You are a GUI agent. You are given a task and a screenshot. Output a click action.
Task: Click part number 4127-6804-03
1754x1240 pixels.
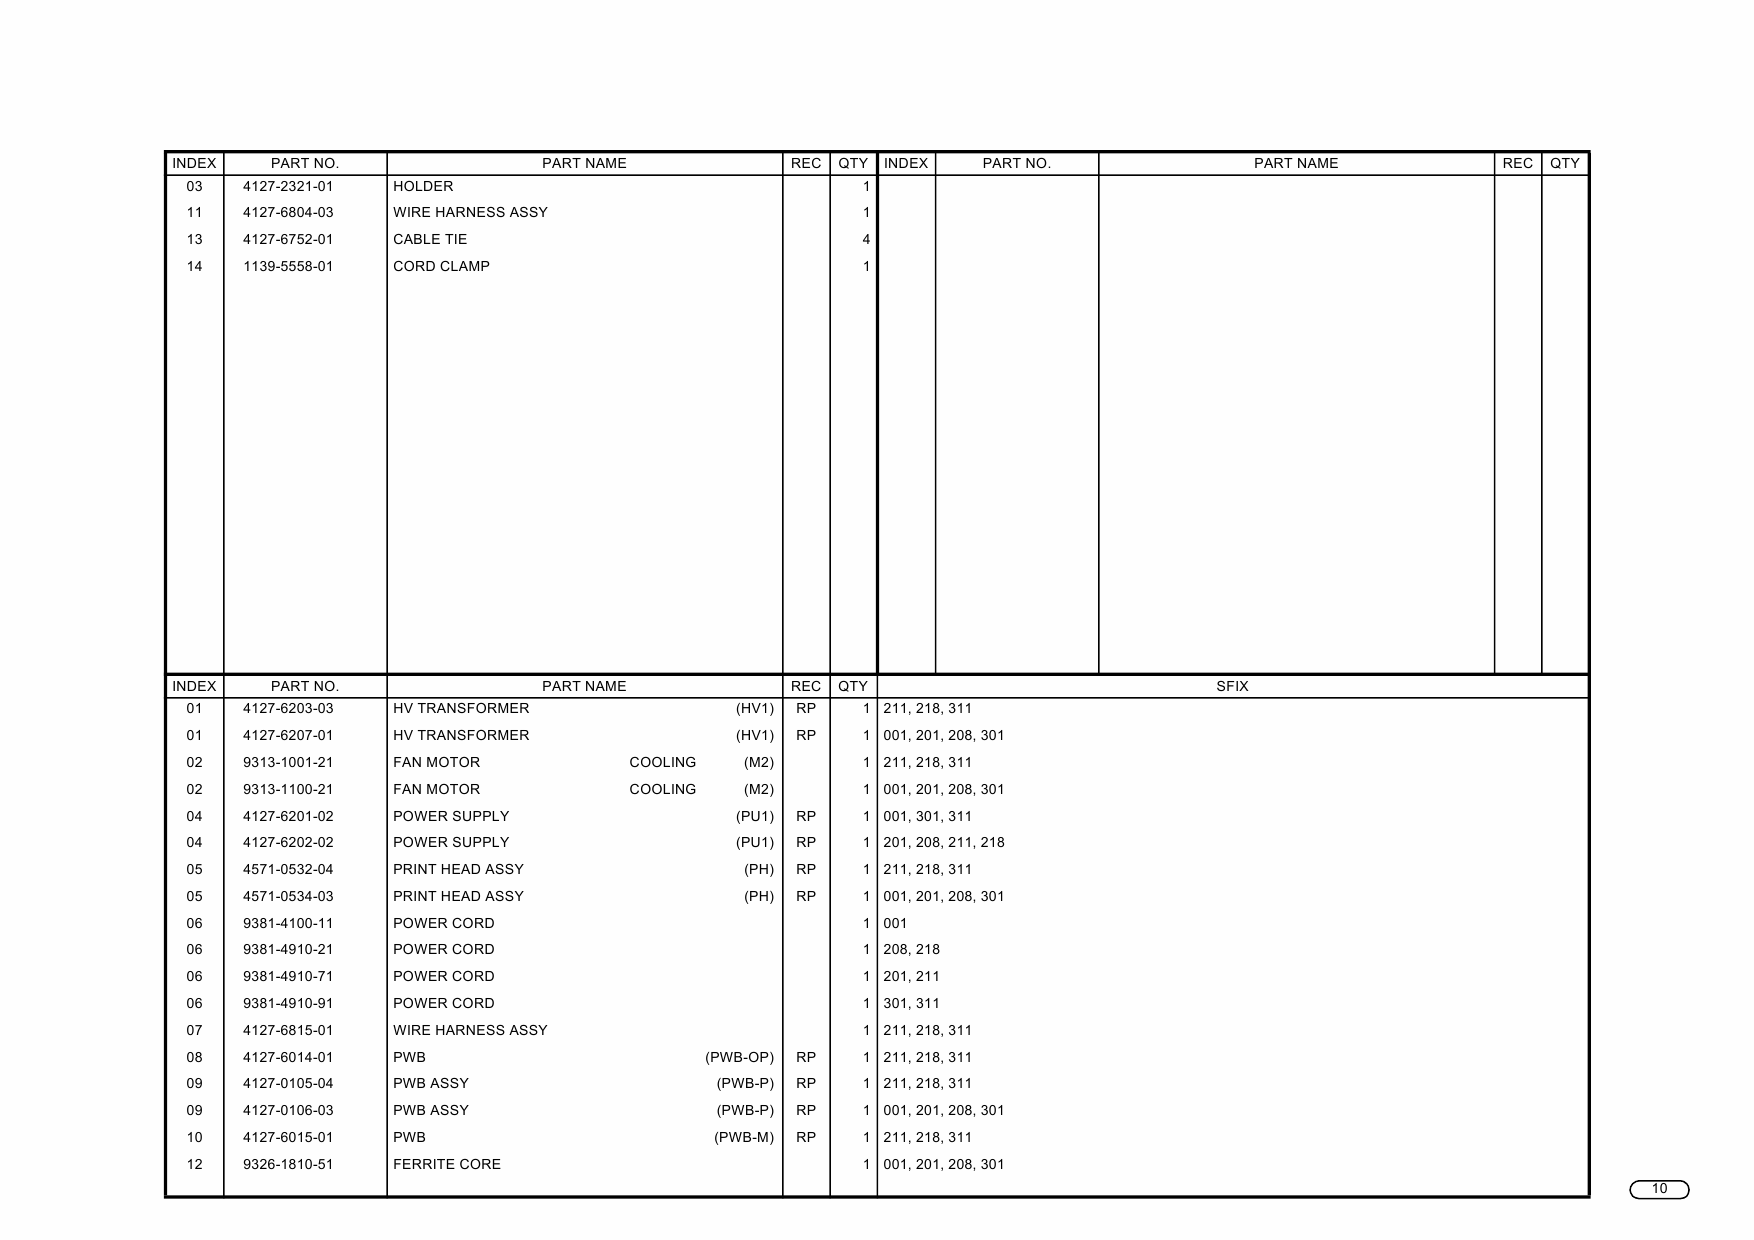pyautogui.click(x=288, y=212)
